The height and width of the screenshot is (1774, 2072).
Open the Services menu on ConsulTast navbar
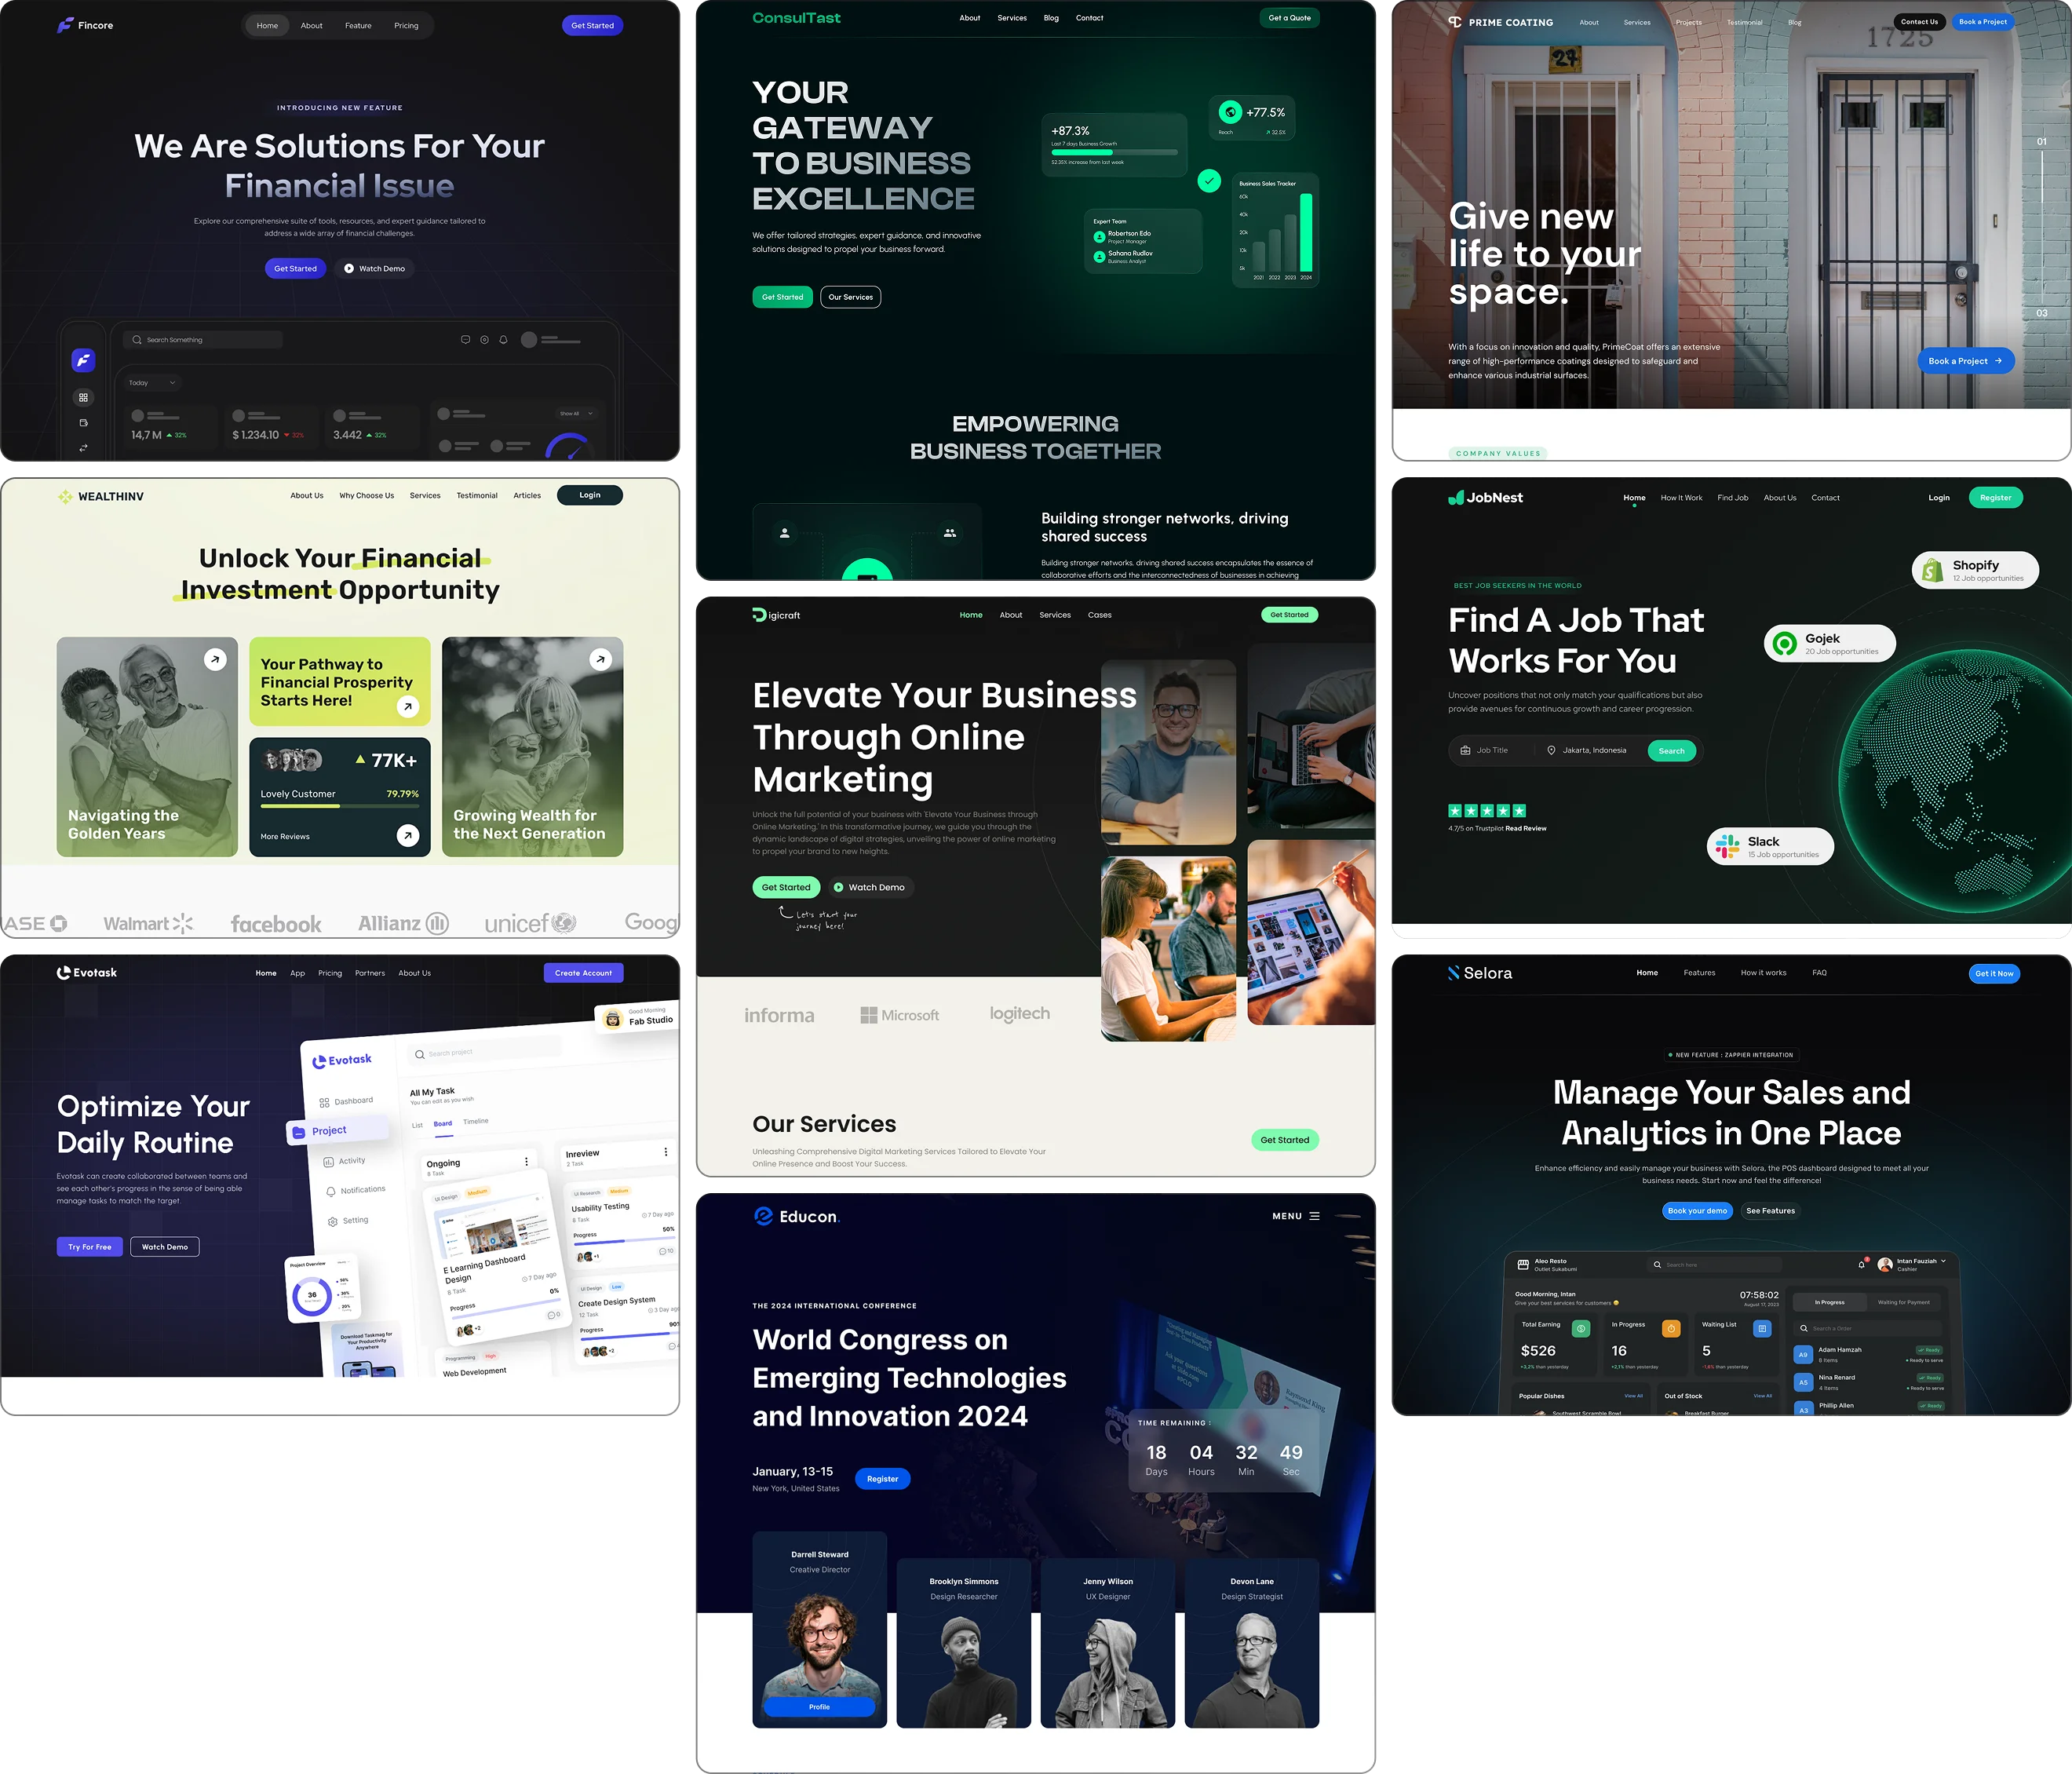[x=1011, y=17]
